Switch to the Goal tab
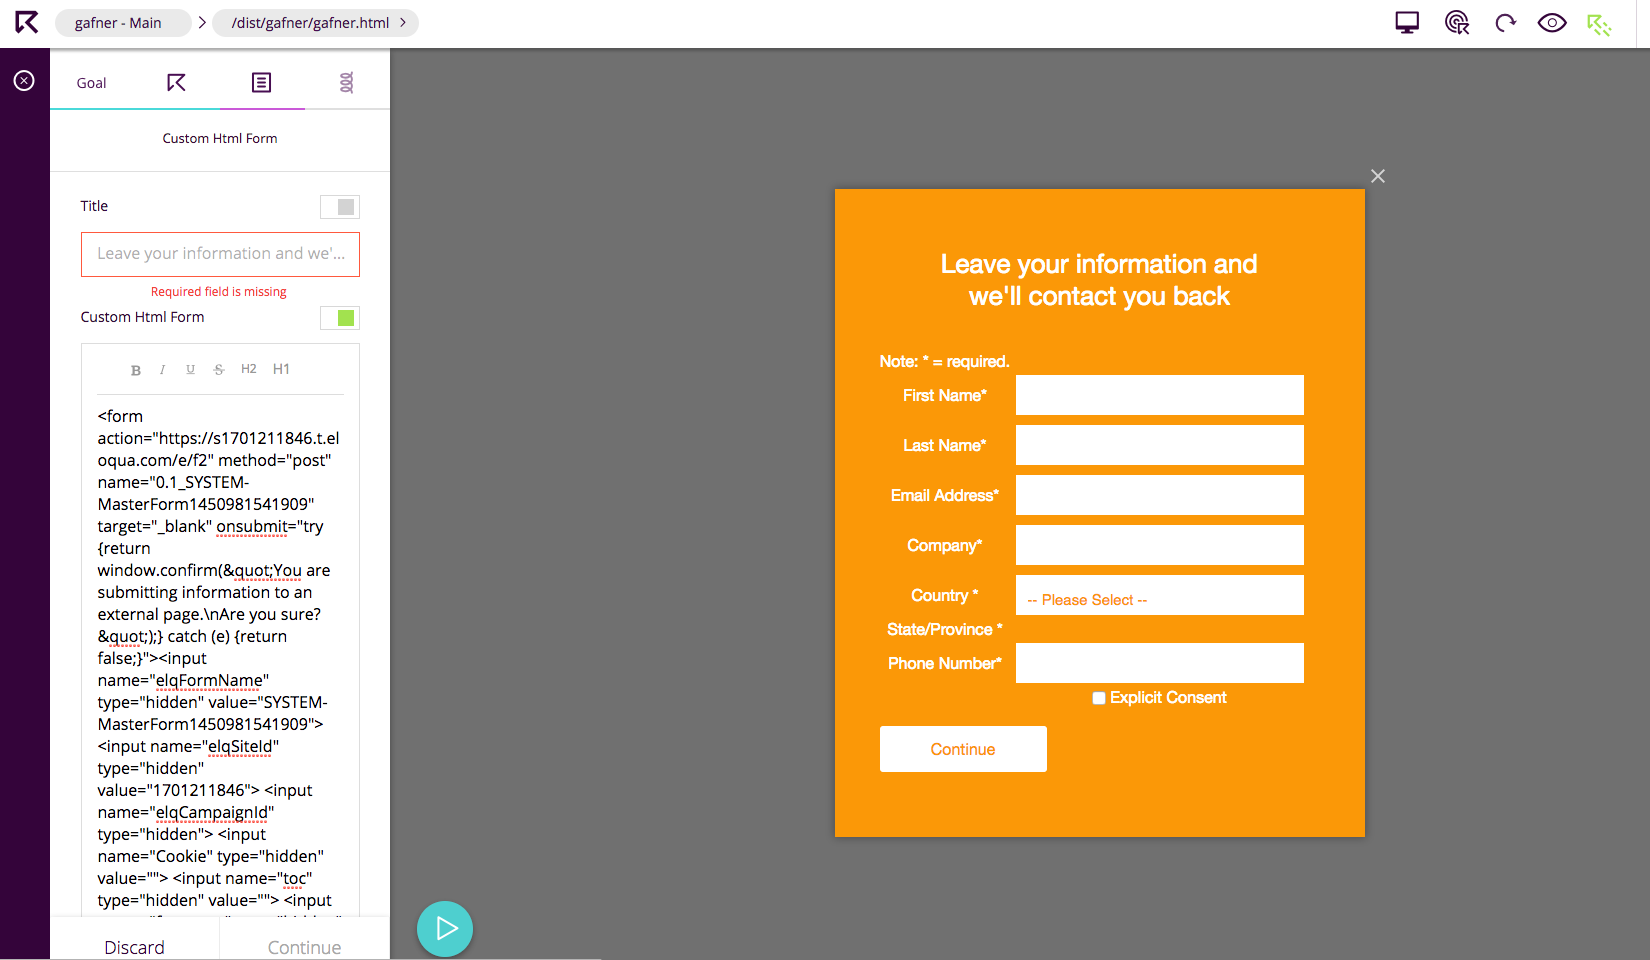Screen dimensions: 1650x960 click(91, 83)
